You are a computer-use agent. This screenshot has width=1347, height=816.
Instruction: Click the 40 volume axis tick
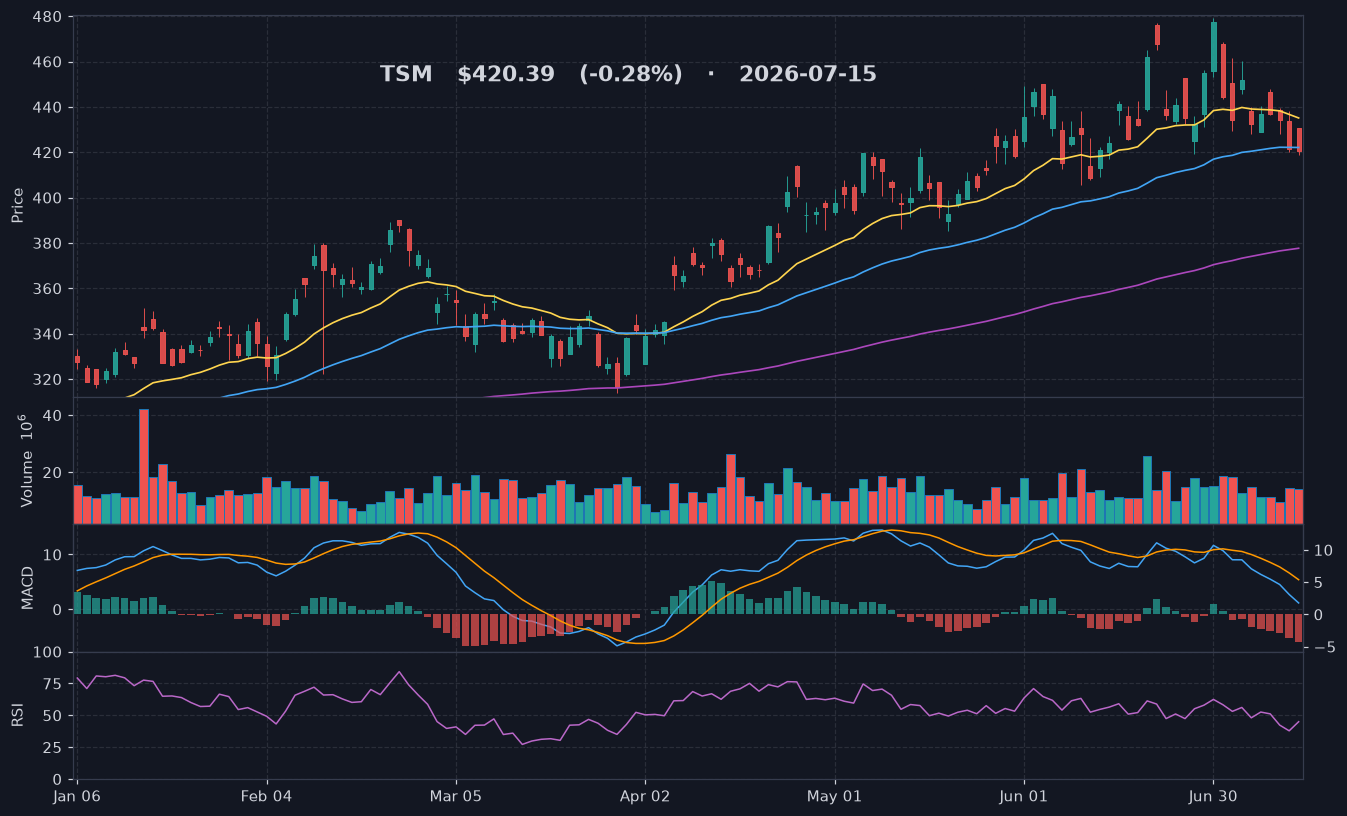[53, 415]
